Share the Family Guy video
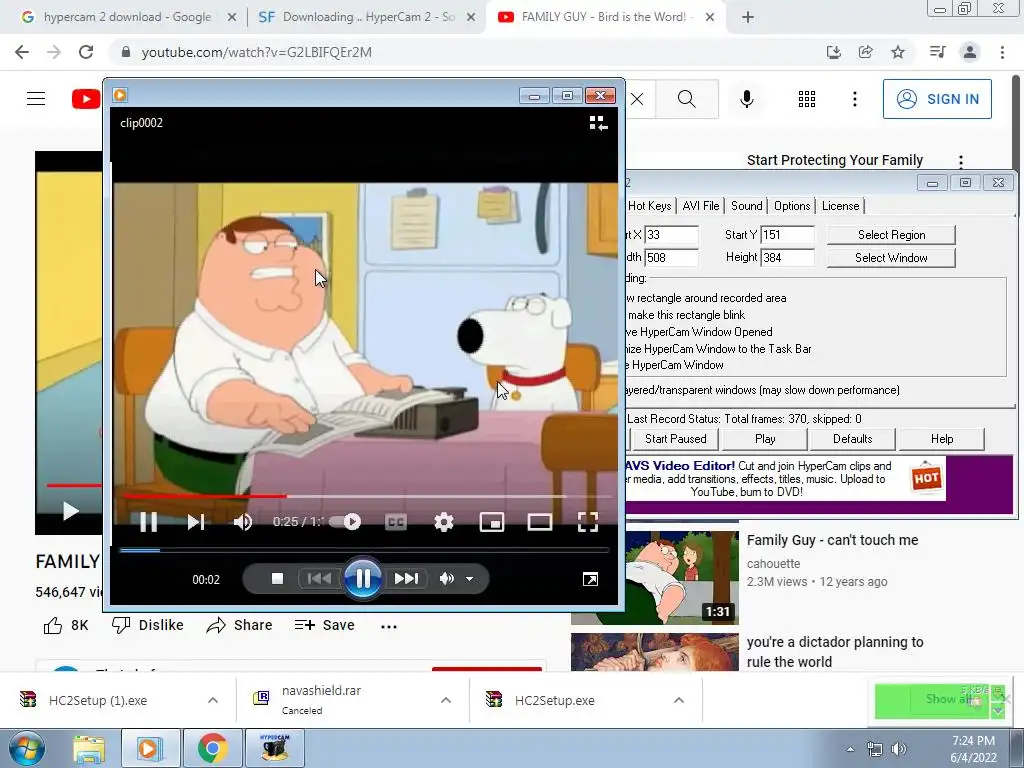The height and width of the screenshot is (768, 1024). pyautogui.click(x=240, y=625)
